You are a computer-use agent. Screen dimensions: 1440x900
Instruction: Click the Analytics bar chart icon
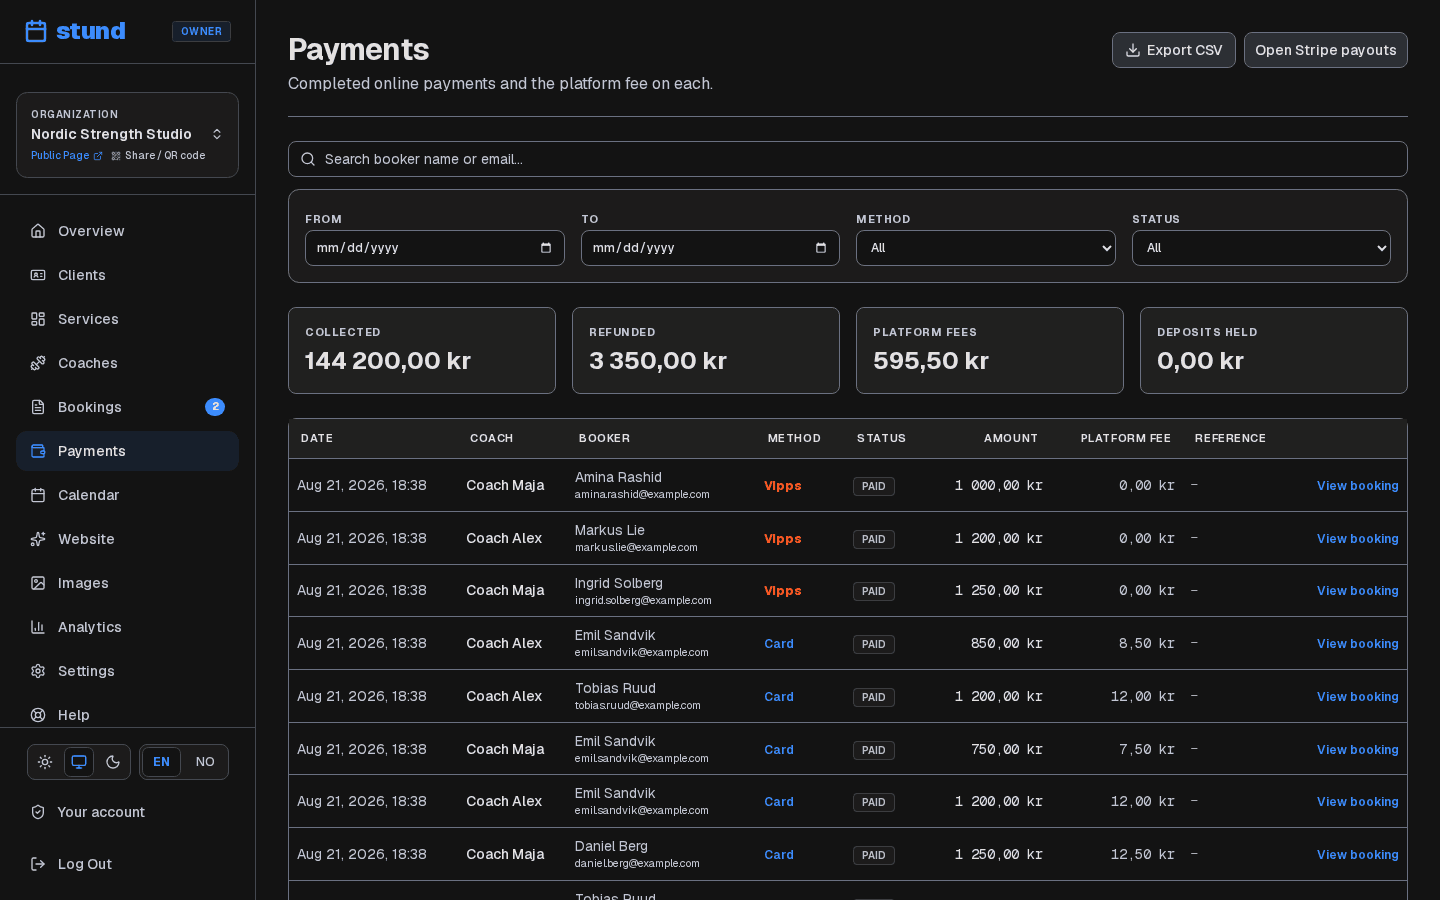(x=38, y=627)
